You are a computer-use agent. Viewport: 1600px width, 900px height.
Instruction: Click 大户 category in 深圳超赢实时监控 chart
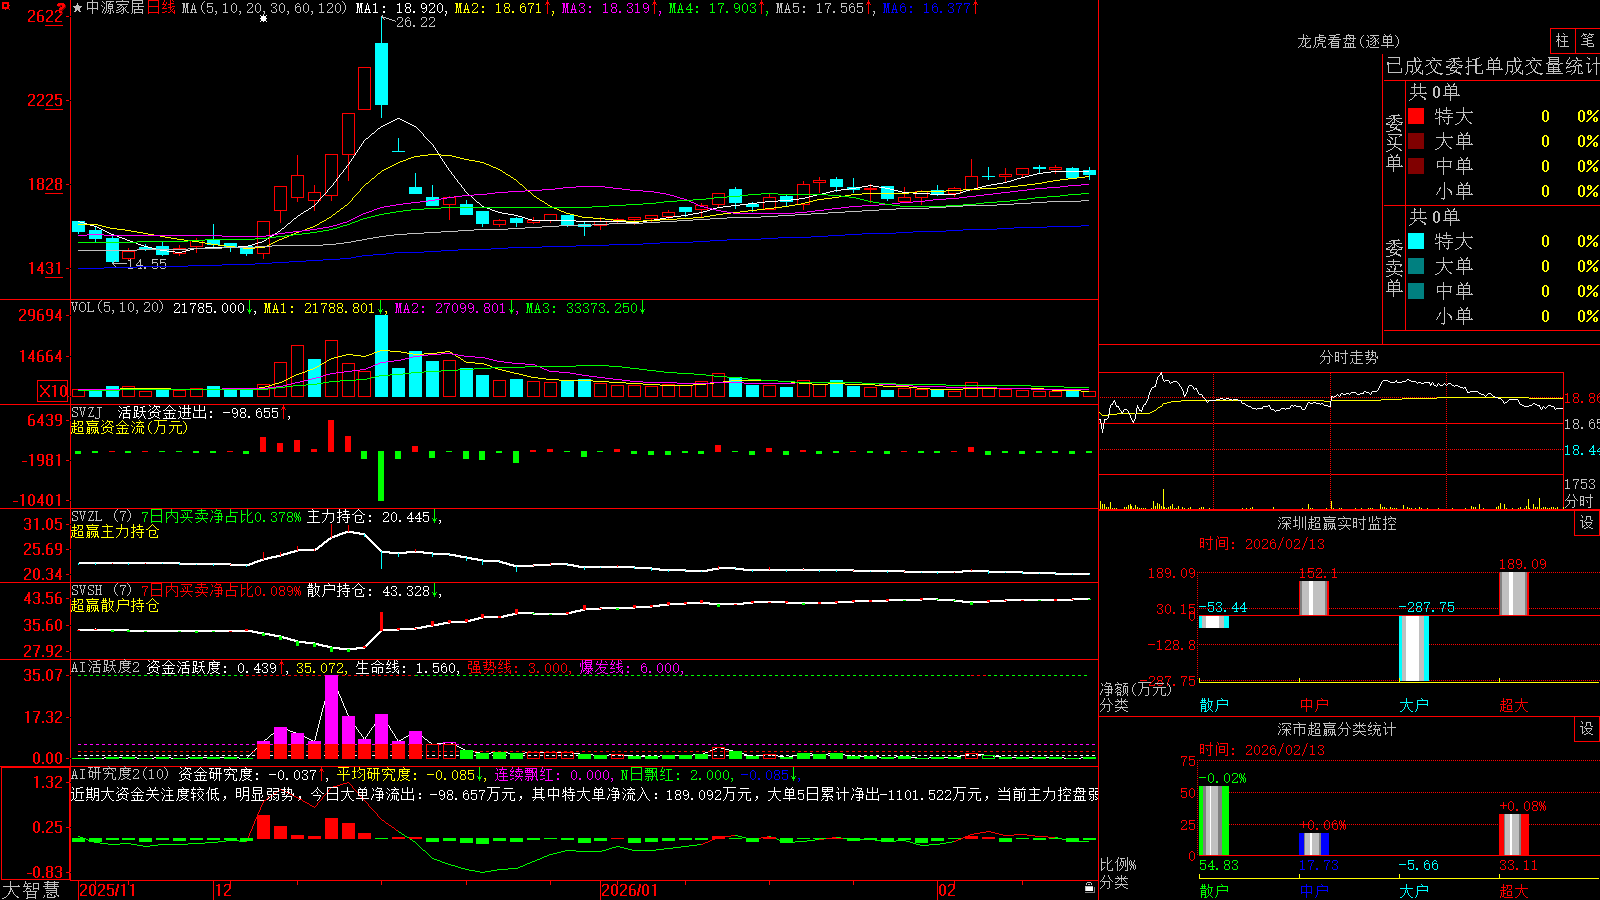(x=1414, y=705)
